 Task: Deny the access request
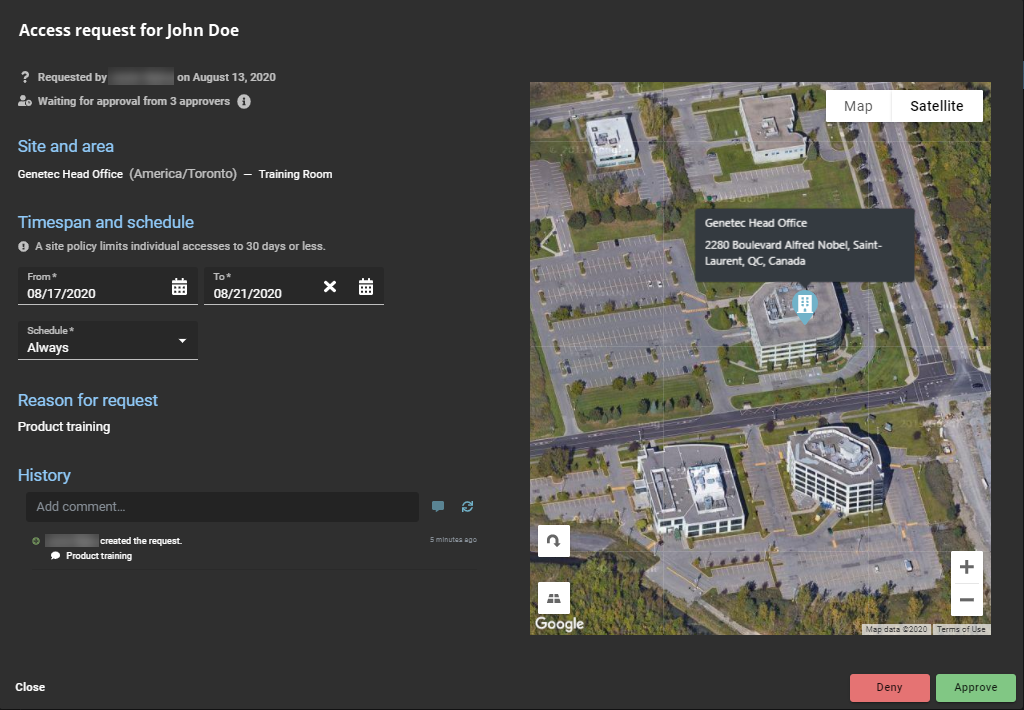click(889, 687)
